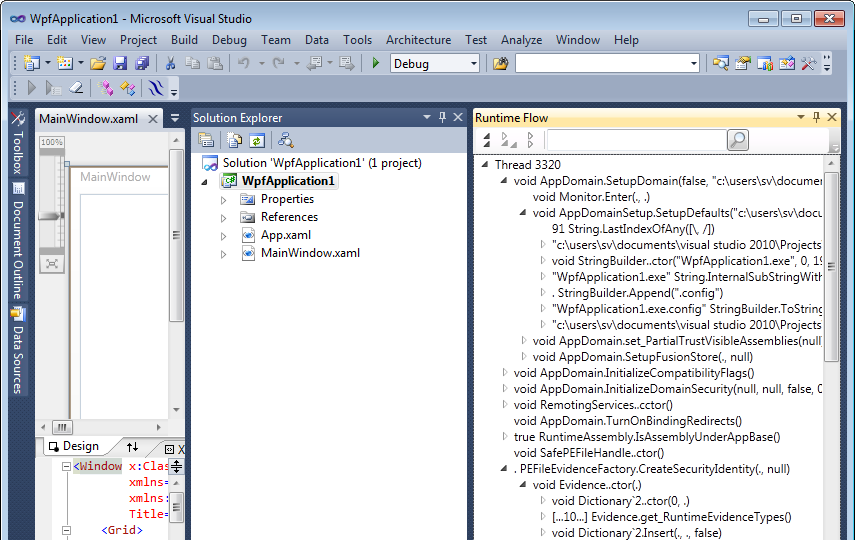Switch to the Design tab
Image resolution: width=855 pixels, height=540 pixels.
tap(73, 447)
